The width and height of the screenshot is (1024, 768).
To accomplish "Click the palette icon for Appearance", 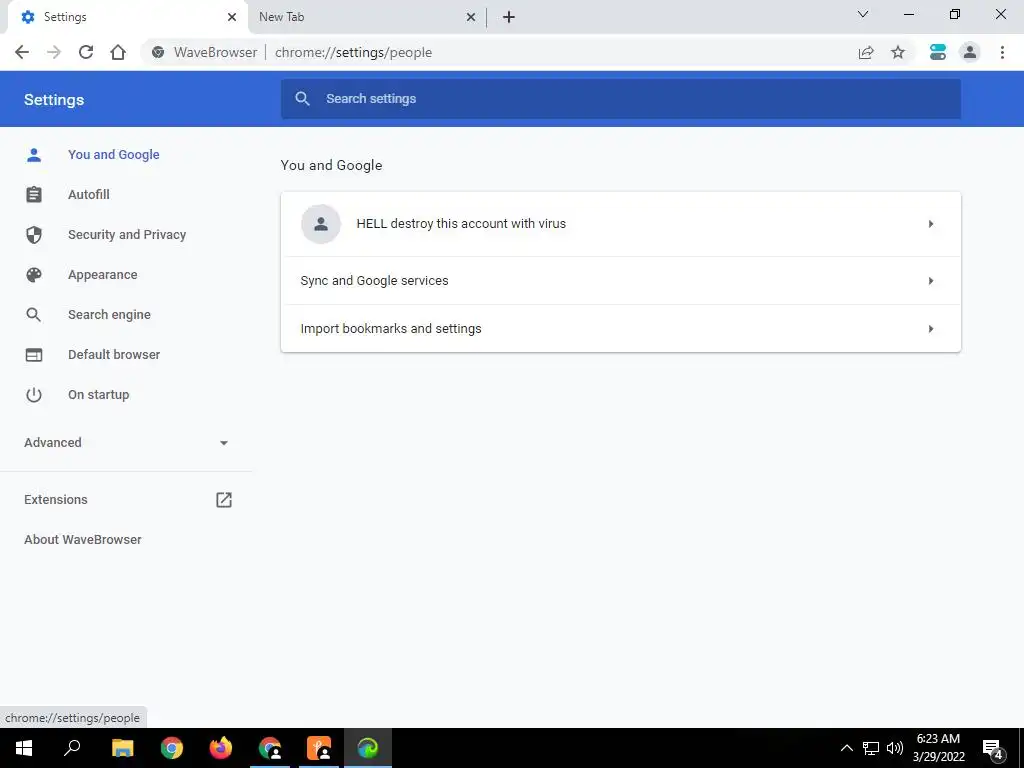I will click(34, 275).
